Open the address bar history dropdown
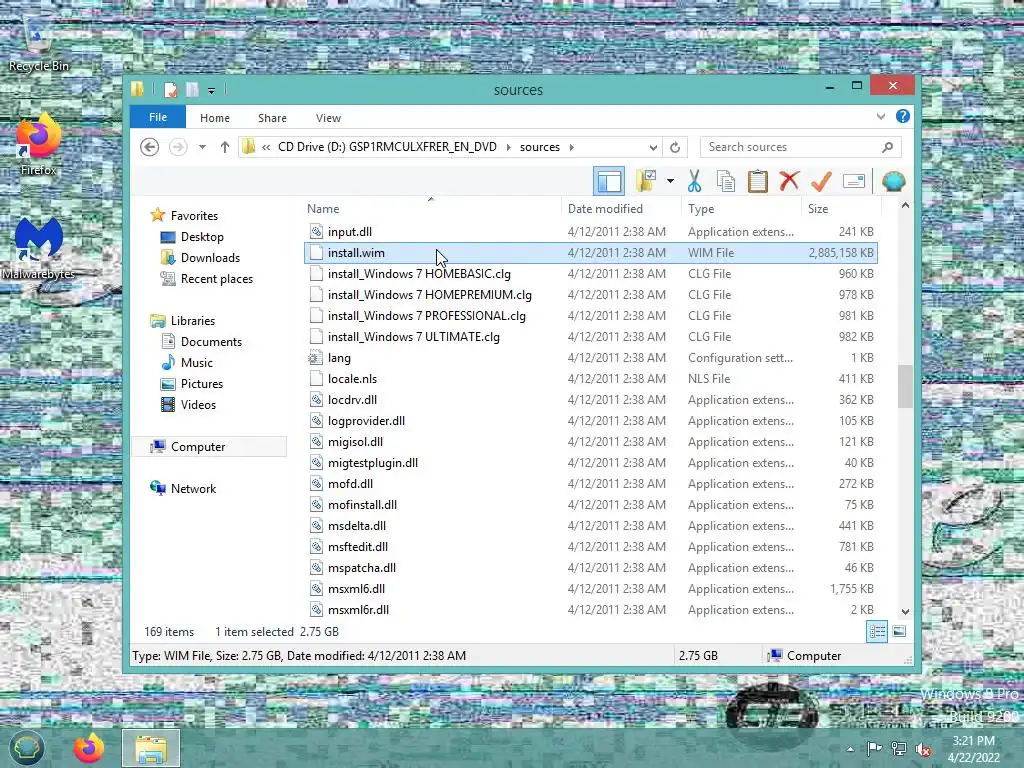 (x=652, y=148)
